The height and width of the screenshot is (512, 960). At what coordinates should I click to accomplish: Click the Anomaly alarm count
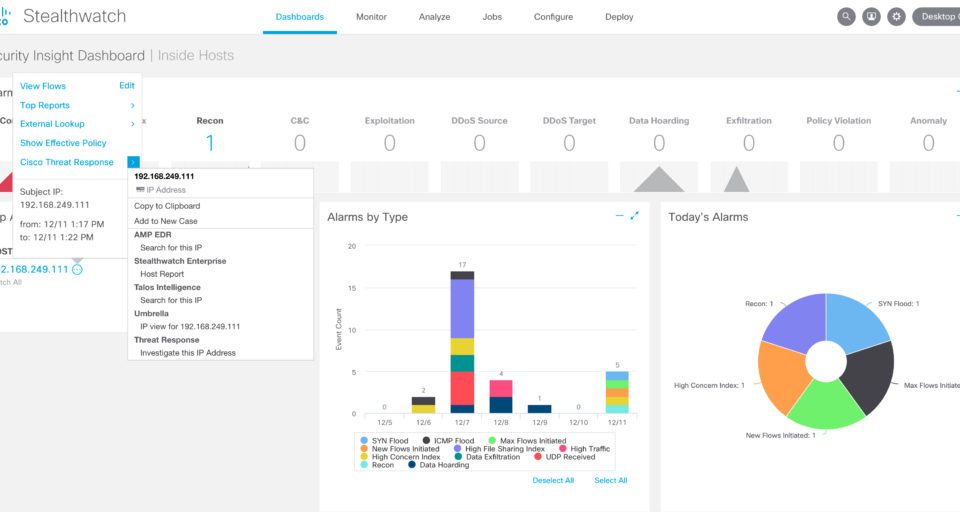pos(928,143)
